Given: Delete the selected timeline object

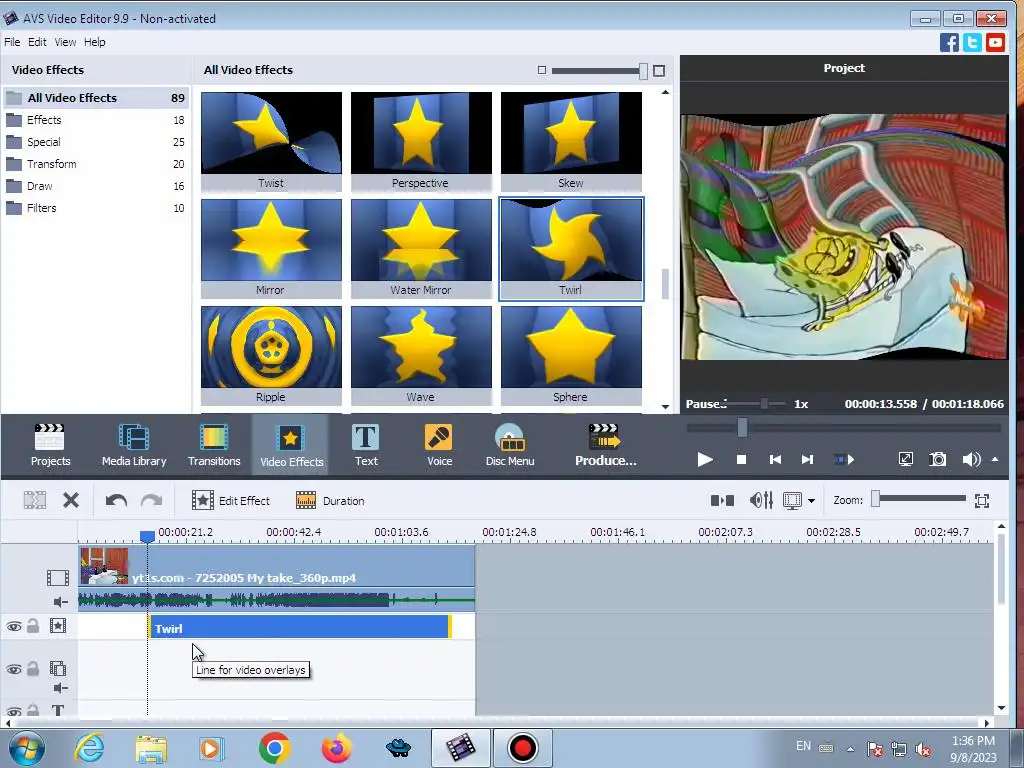Looking at the screenshot, I should (x=71, y=501).
